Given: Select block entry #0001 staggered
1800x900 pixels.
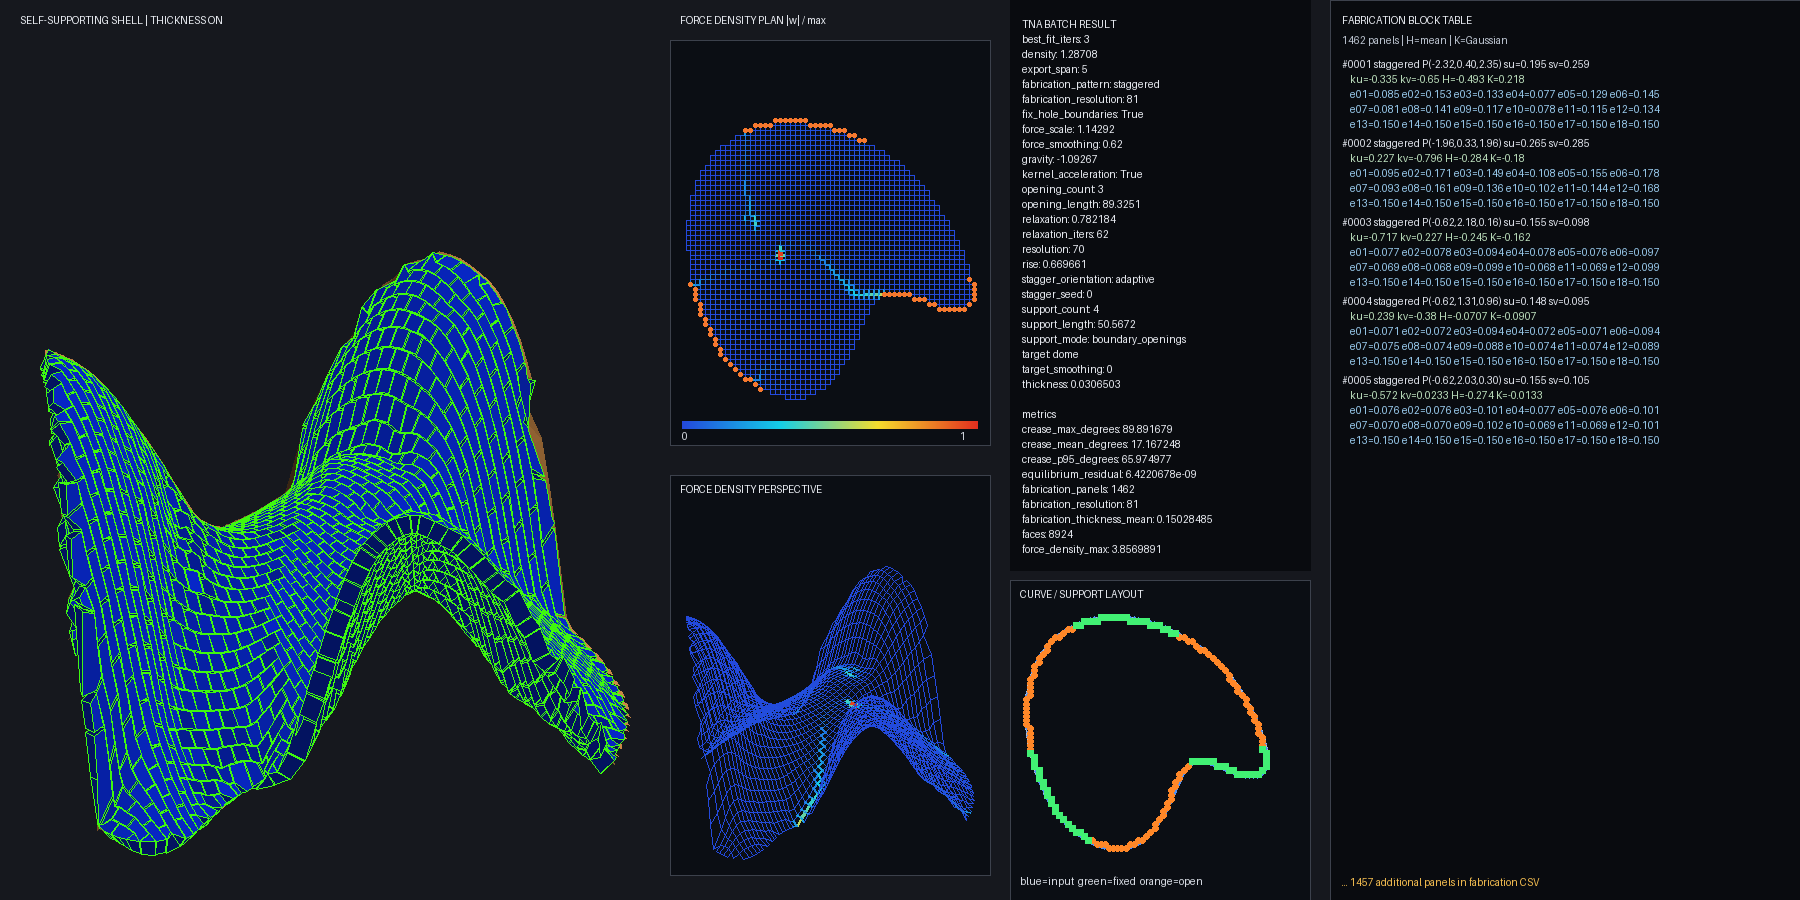Looking at the screenshot, I should 1465,64.
